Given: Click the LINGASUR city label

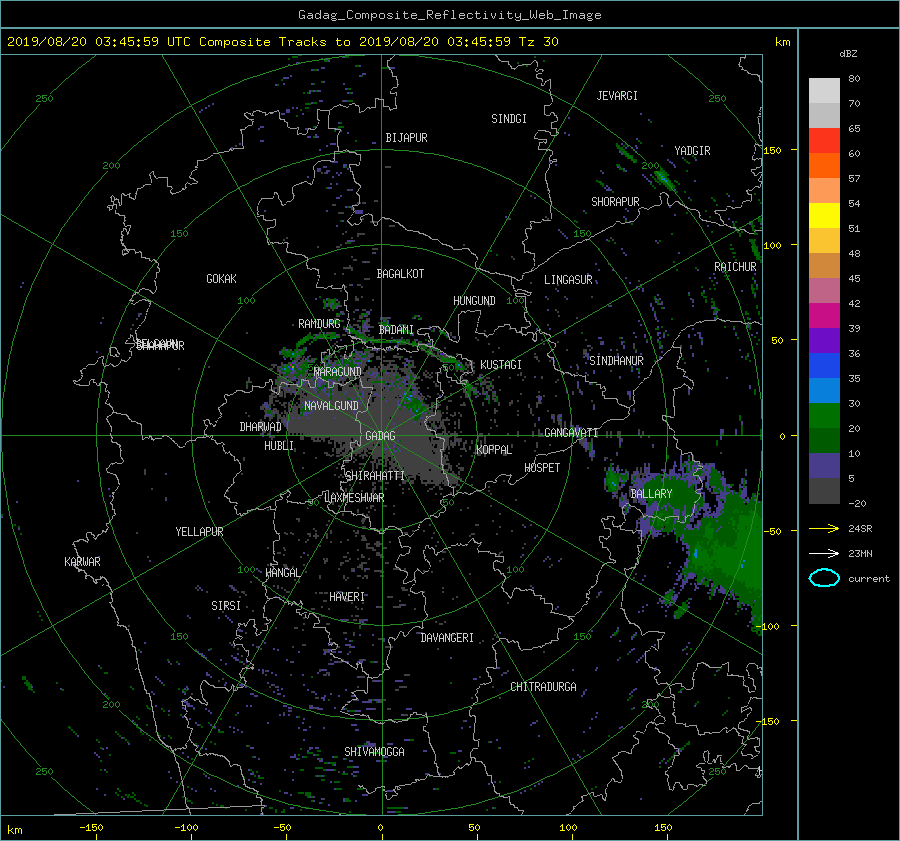Looking at the screenshot, I should pos(568,280).
